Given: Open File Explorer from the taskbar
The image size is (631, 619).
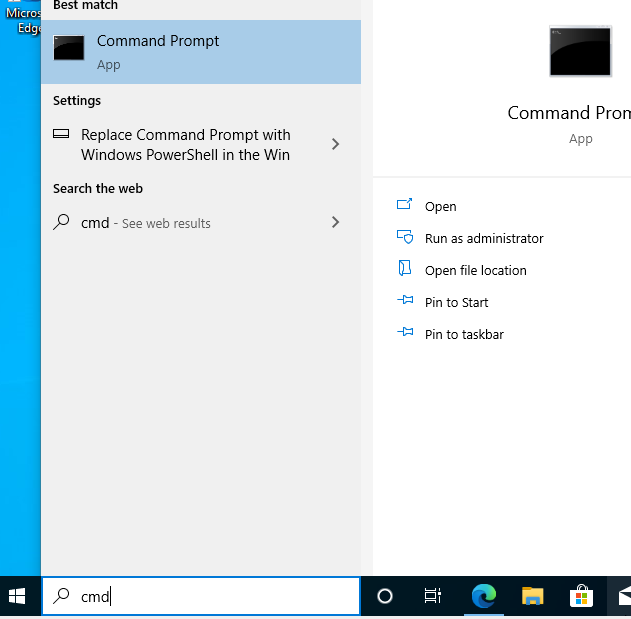Looking at the screenshot, I should coord(532,596).
